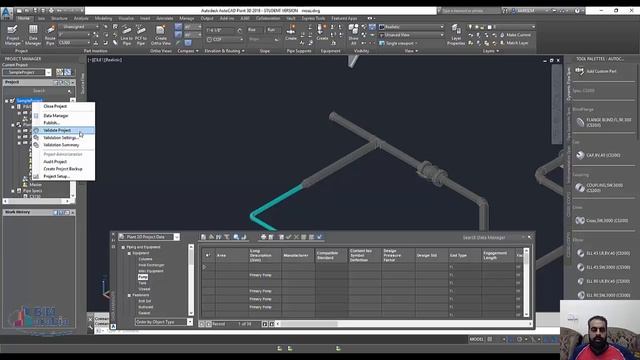Click Create in the Equipment panel
This screenshot has height=360, width=640.
[x=322, y=33]
